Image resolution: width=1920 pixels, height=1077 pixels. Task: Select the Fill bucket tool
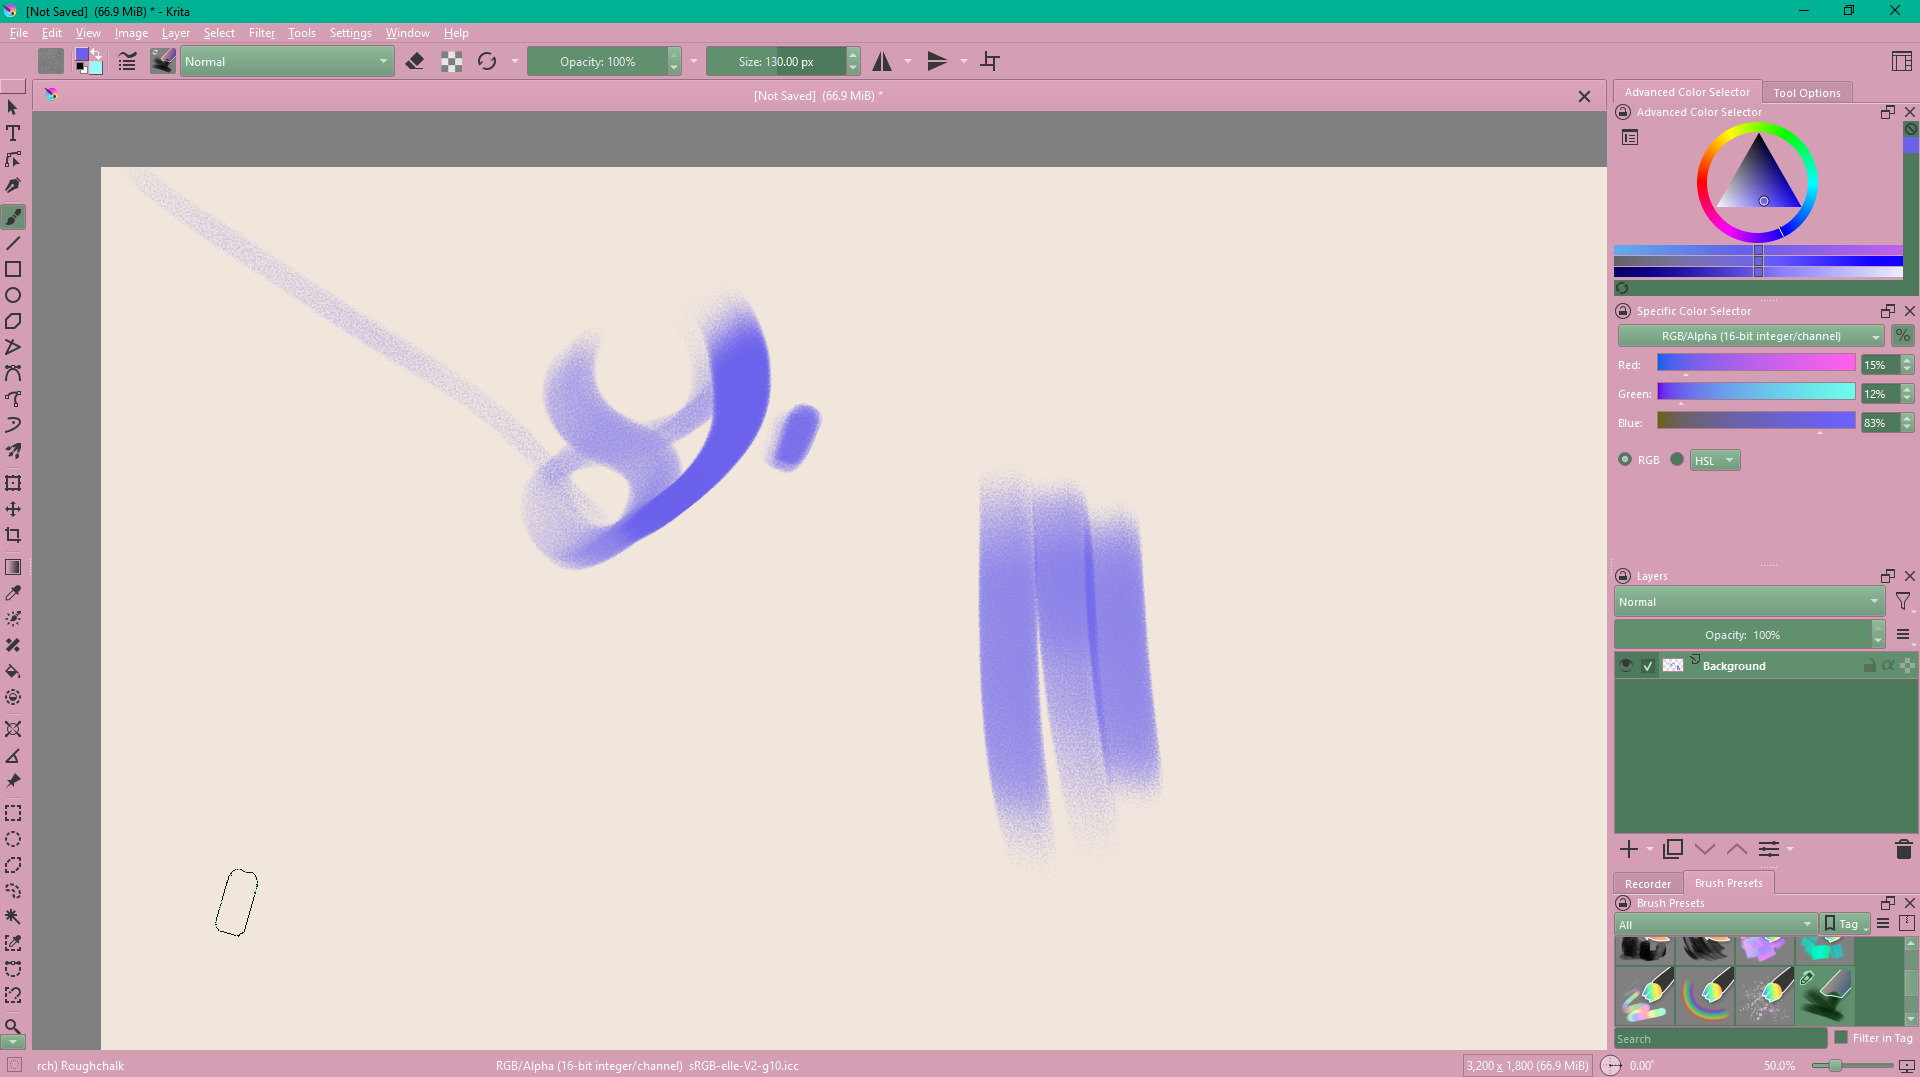pyautogui.click(x=13, y=671)
